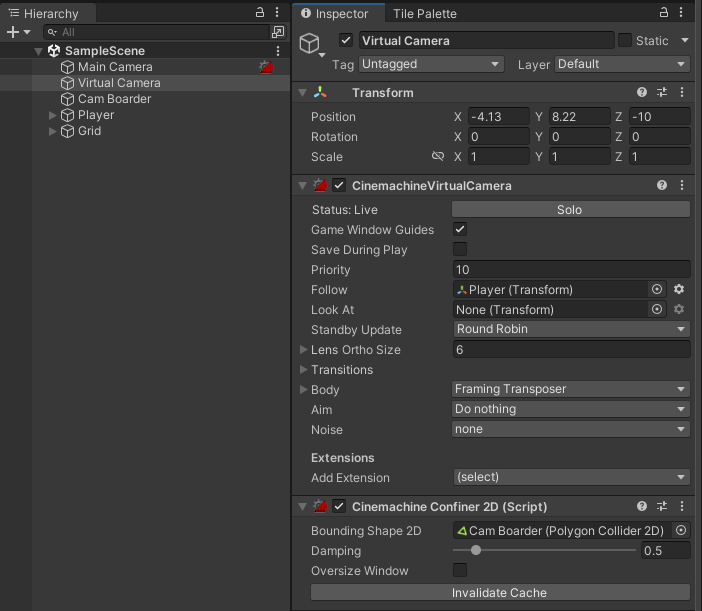Viewport: 702px width, 611px height.
Task: Open Cinemachine Confiner 2D help icon
Action: tap(642, 506)
